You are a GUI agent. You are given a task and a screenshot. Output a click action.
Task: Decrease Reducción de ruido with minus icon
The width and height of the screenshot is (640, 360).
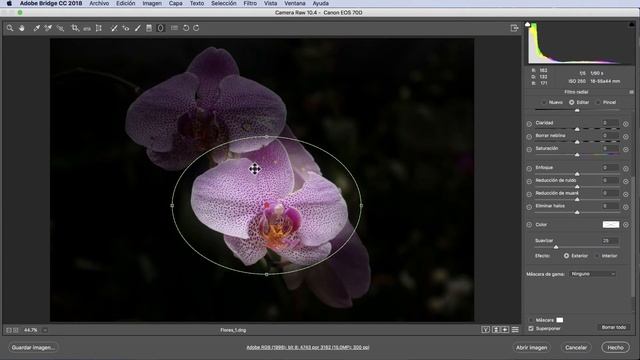click(x=529, y=181)
